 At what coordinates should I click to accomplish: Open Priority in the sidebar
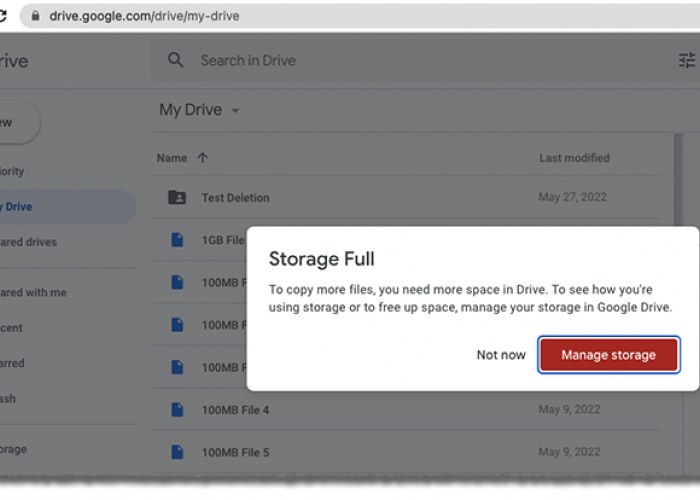point(12,171)
